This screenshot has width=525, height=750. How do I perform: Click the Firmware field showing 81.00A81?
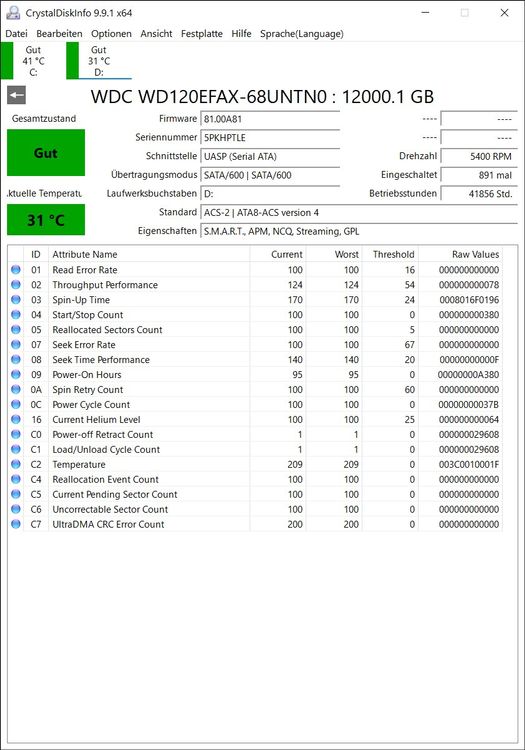(x=270, y=119)
